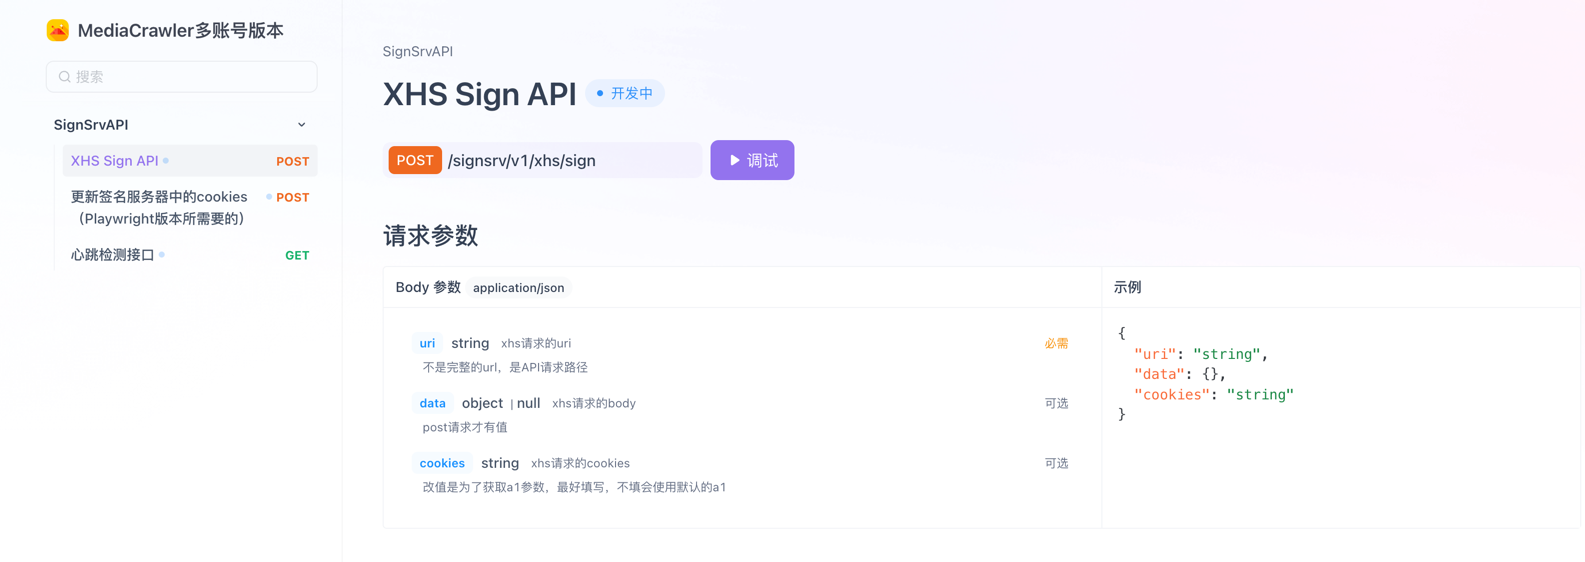The width and height of the screenshot is (1585, 562).
Task: Click the uri parameter tag
Action: click(x=427, y=343)
